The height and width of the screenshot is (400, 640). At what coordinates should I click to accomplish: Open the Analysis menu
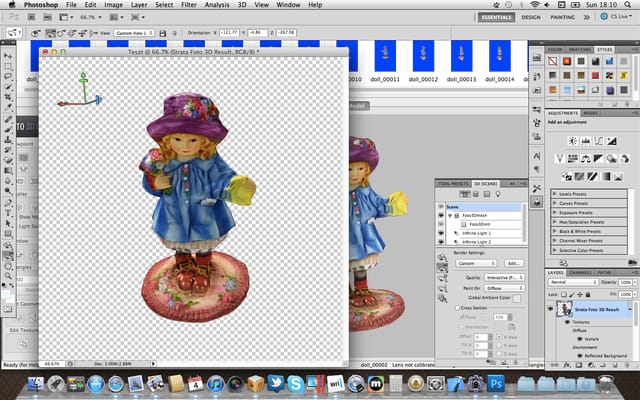point(217,5)
